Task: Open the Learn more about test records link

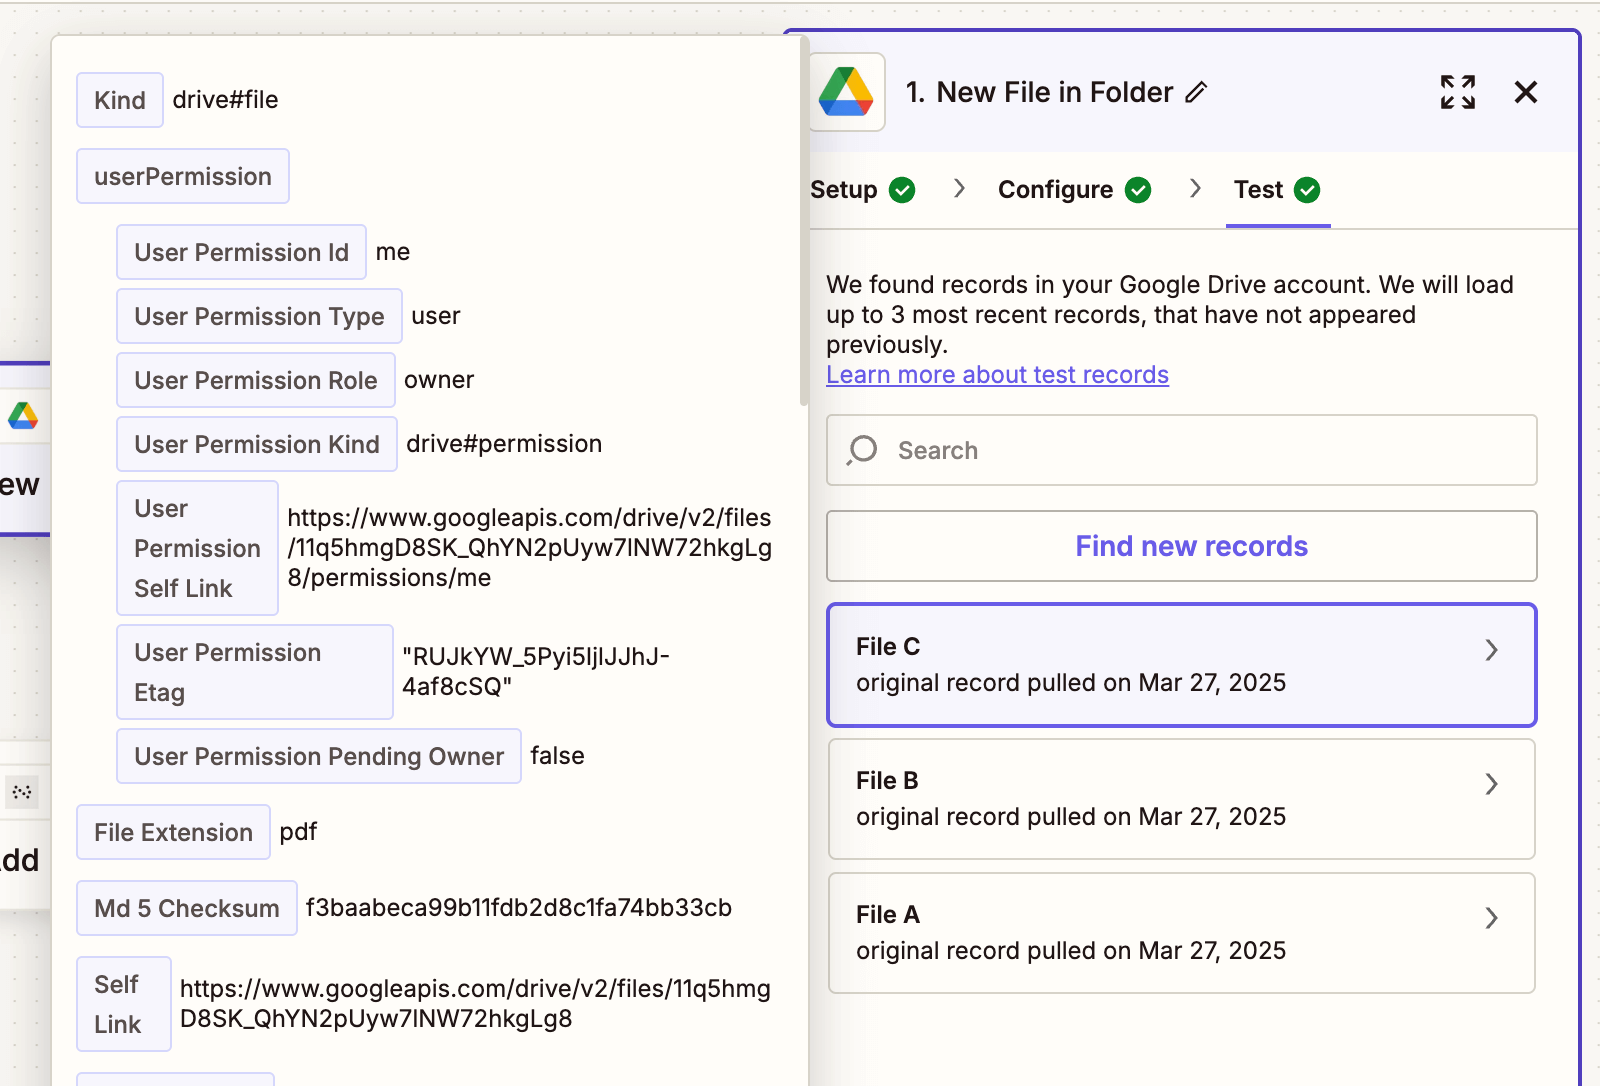Action: point(997,374)
